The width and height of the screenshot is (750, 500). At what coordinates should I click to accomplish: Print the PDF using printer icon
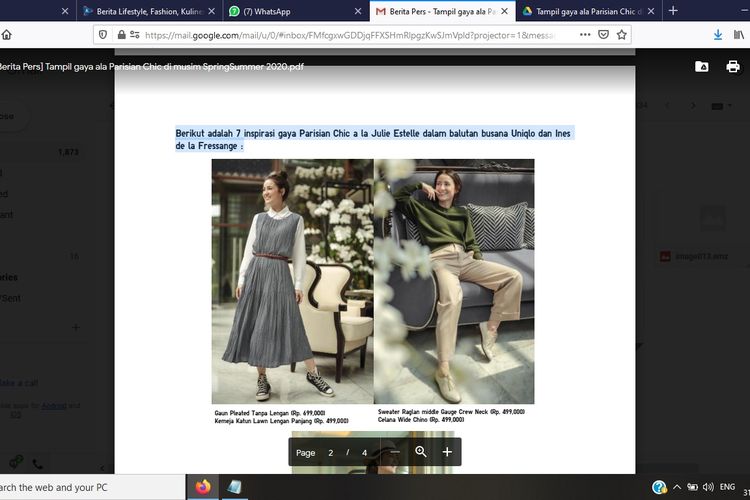tap(732, 67)
